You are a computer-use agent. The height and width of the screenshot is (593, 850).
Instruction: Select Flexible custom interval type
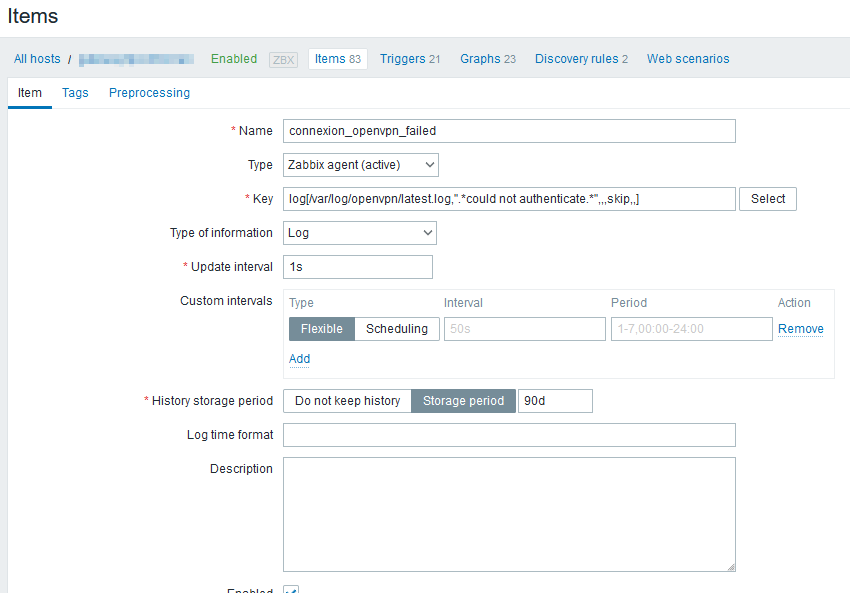[x=321, y=329]
